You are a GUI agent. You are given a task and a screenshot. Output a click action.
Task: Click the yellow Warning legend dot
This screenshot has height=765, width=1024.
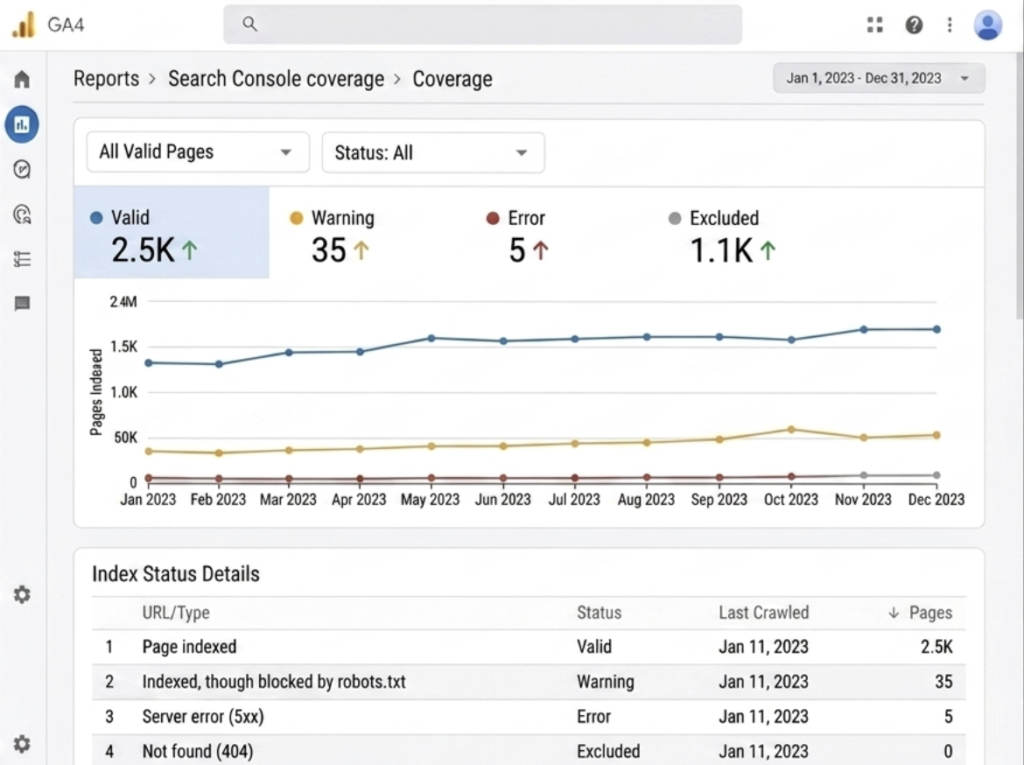[296, 218]
